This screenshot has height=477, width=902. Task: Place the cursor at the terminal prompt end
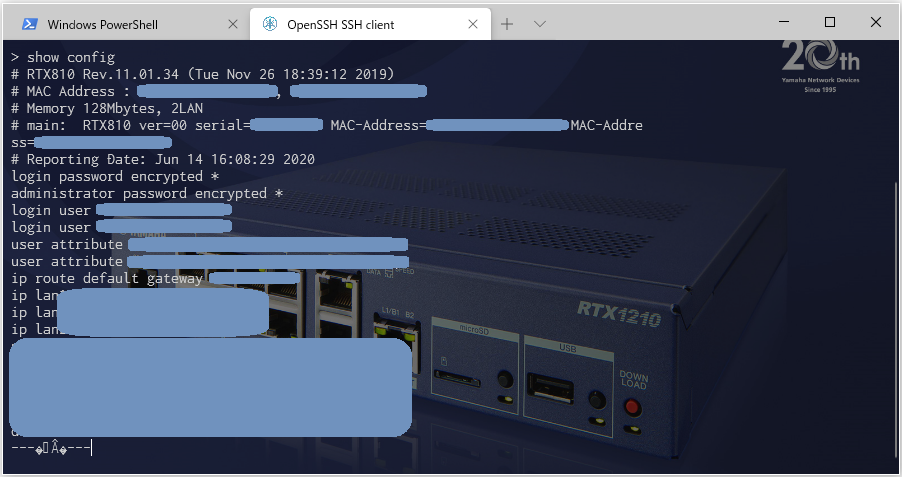(91, 448)
